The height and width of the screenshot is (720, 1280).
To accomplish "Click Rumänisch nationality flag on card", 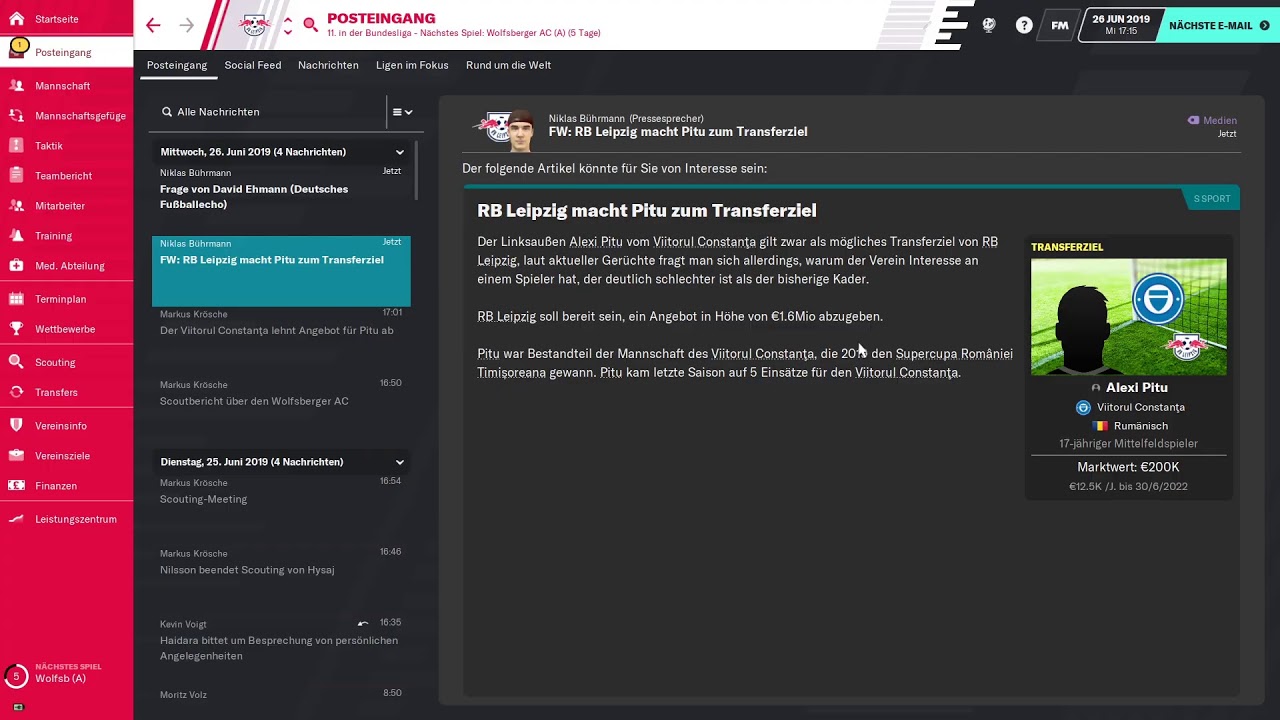I will tap(1100, 426).
